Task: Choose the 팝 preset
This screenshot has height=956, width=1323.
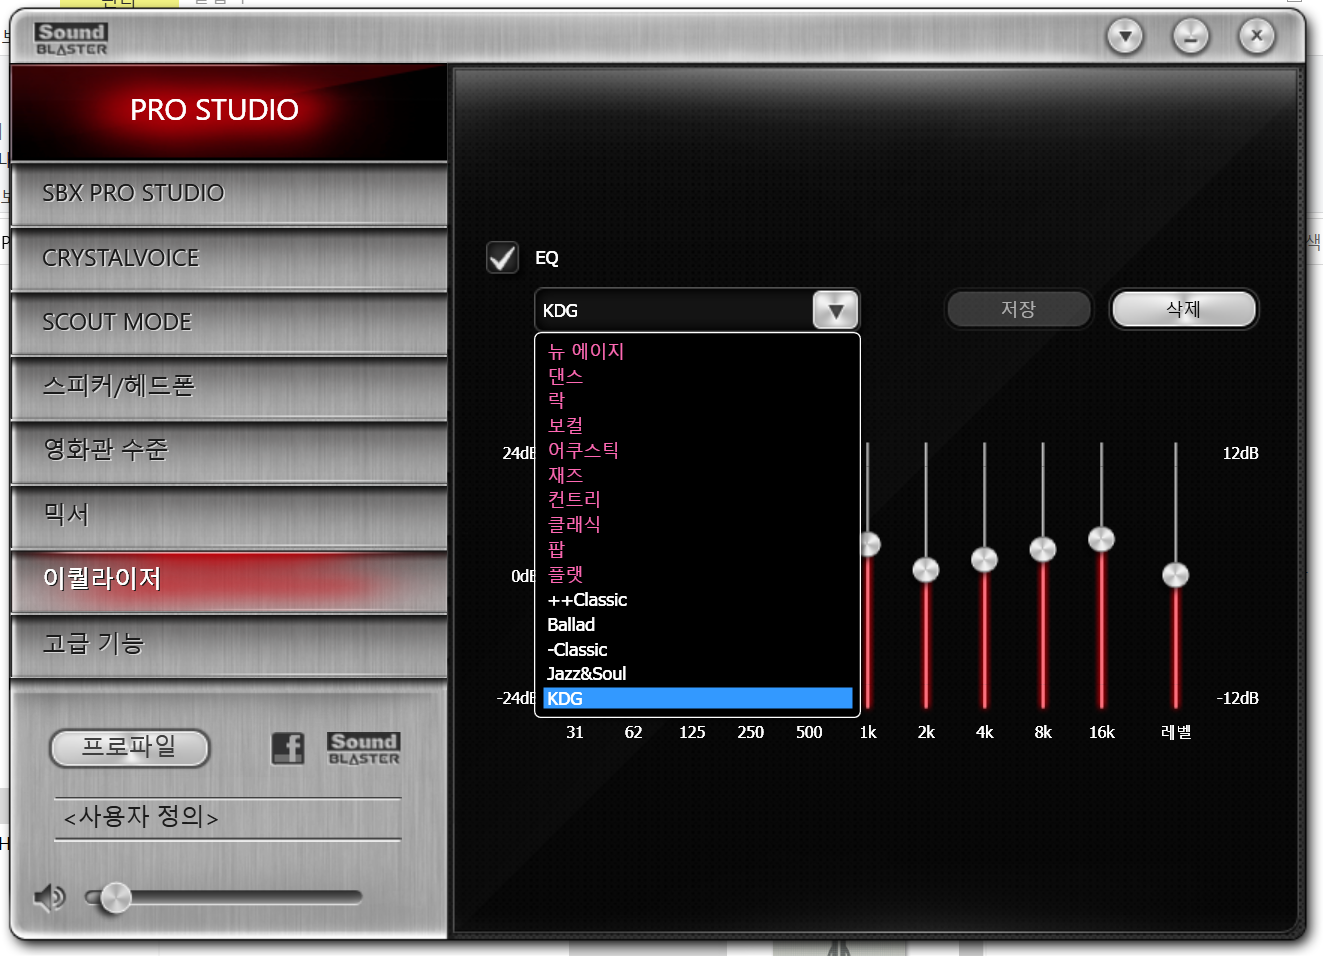Action: (697, 549)
